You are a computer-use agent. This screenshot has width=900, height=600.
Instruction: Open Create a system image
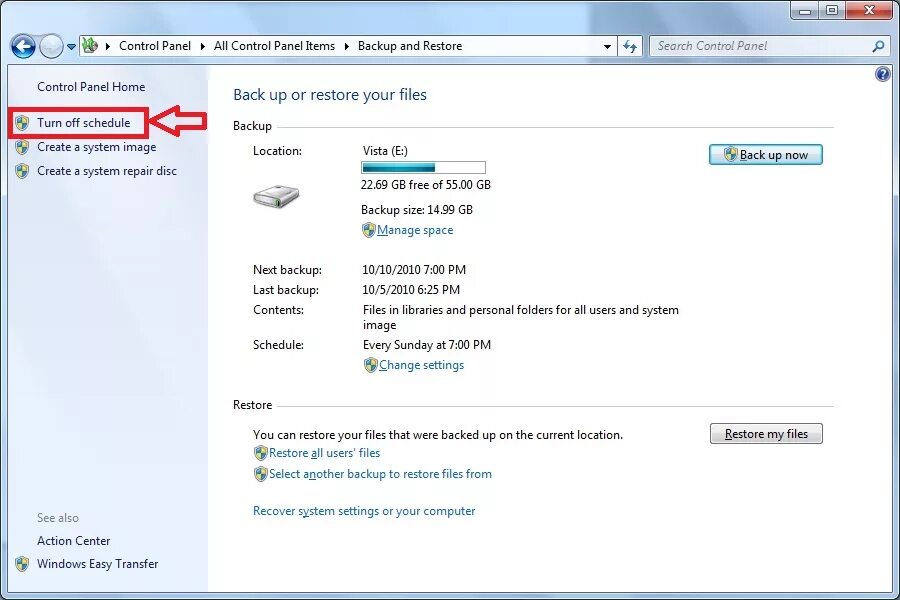(97, 147)
